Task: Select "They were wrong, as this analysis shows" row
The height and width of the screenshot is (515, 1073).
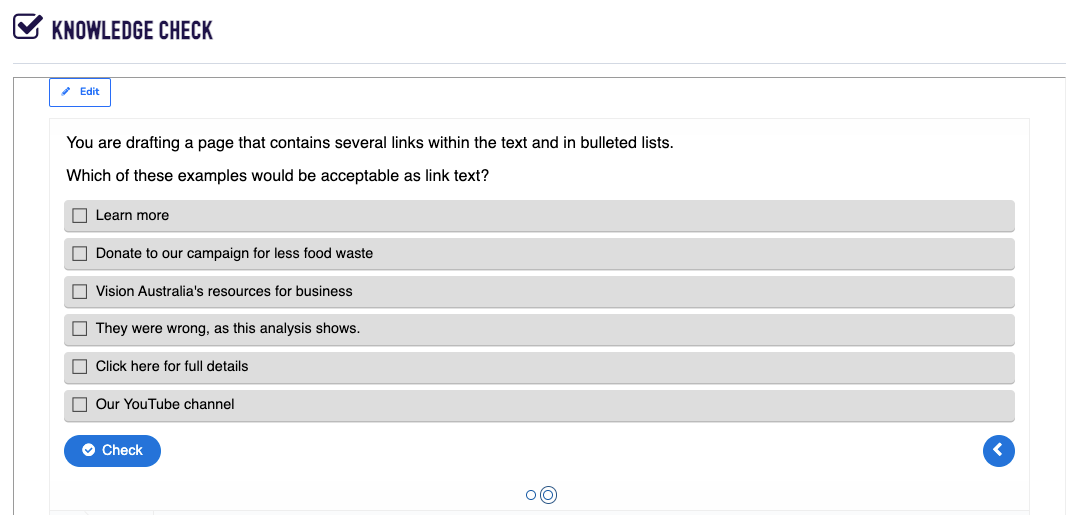Action: coord(539,330)
